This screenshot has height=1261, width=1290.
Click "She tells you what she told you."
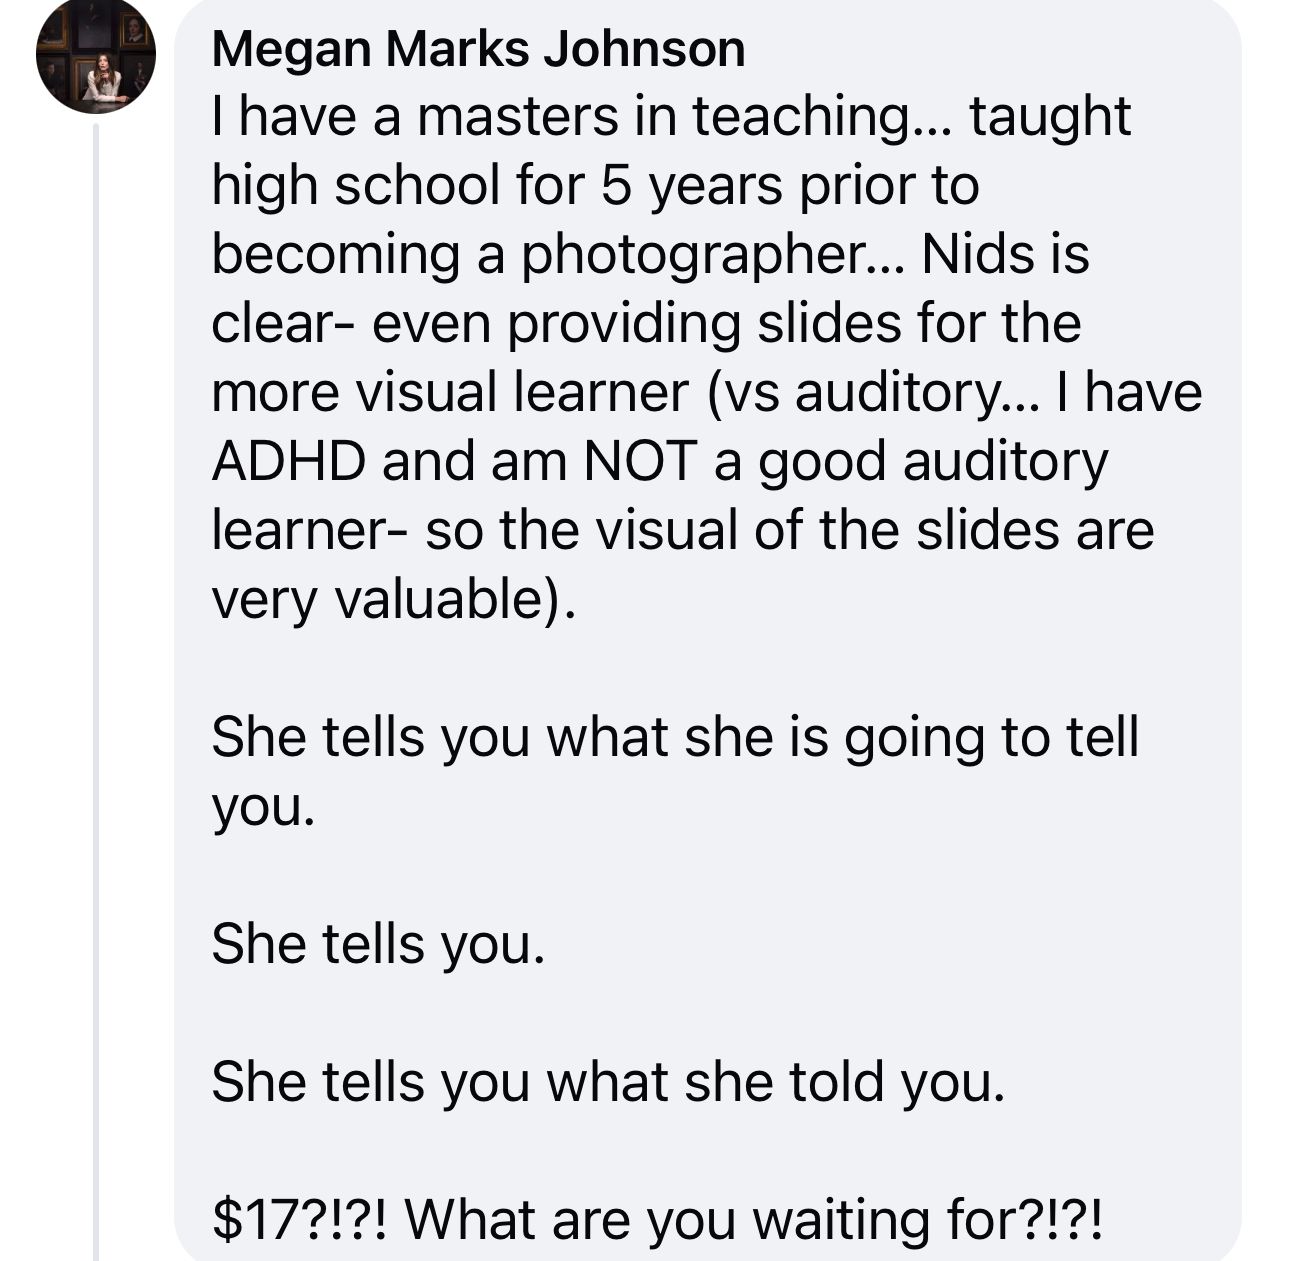pos(607,1081)
